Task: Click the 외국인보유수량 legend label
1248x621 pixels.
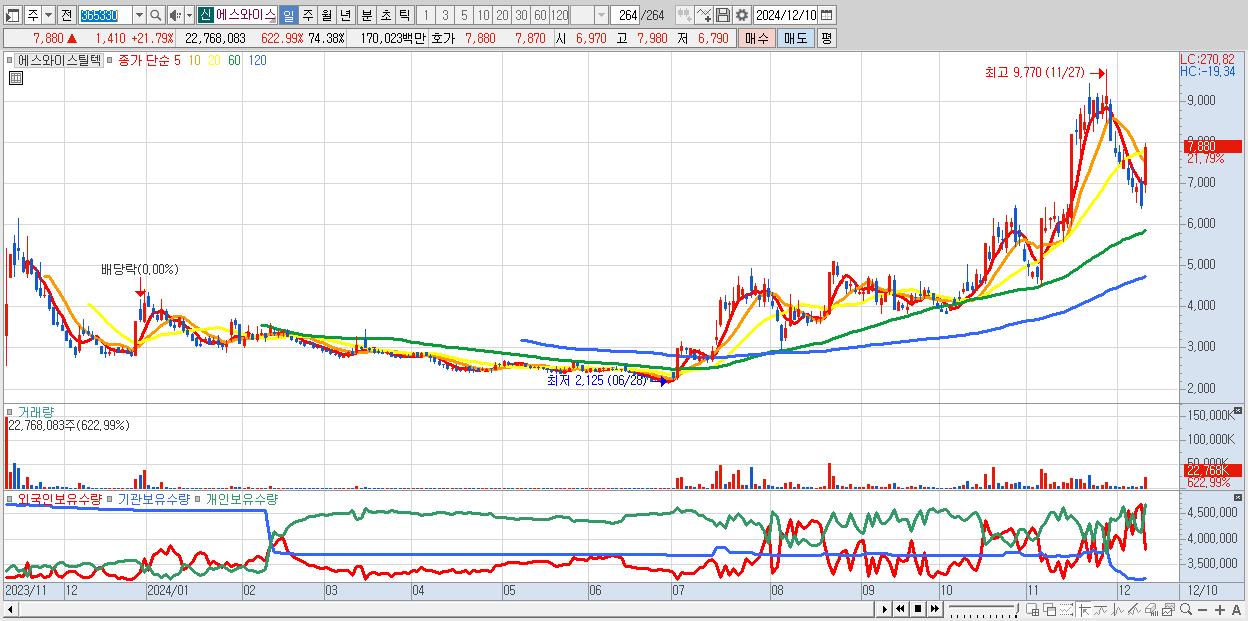Action: 58,498
